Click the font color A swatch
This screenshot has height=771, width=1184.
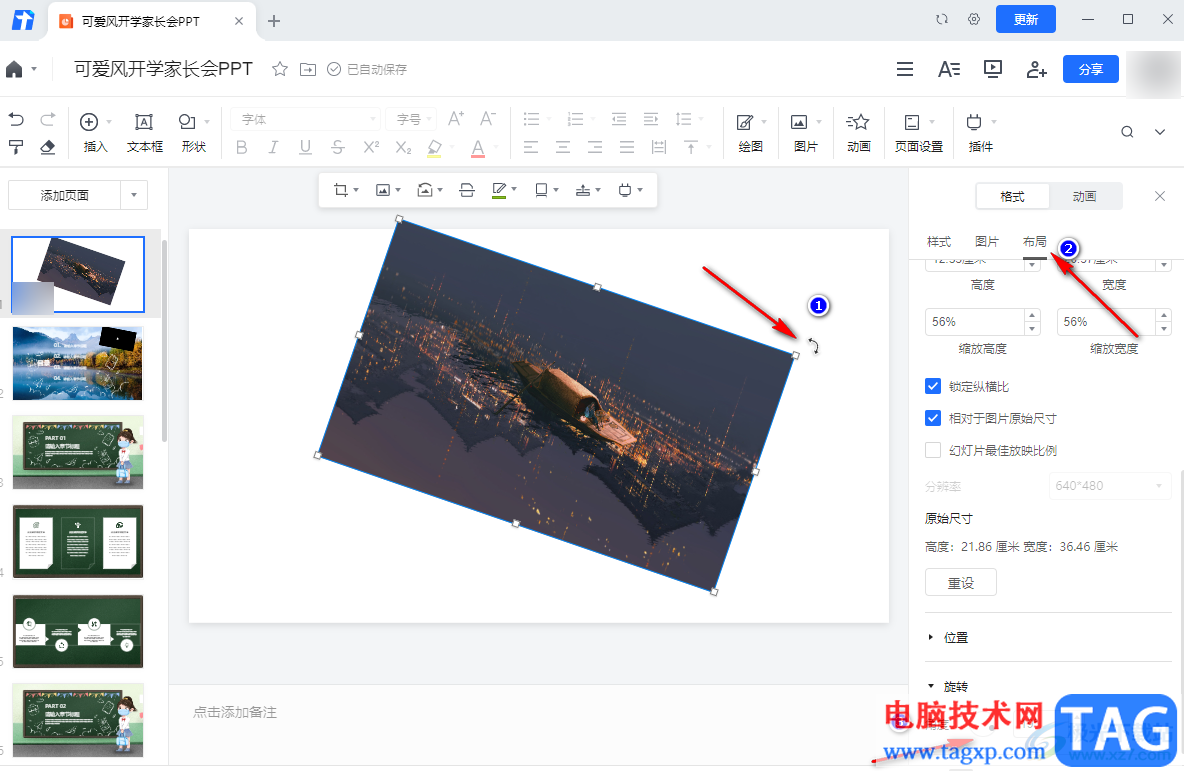tap(478, 148)
